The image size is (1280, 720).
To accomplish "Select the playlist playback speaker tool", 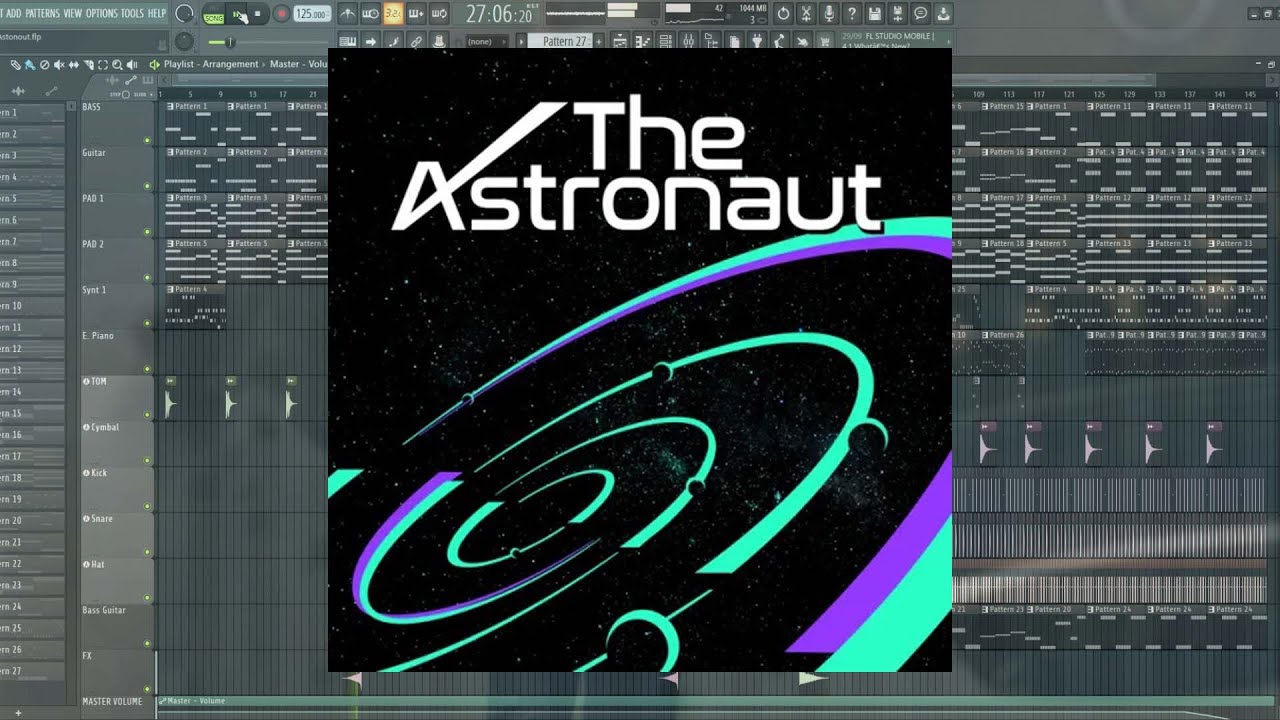I will [132, 64].
